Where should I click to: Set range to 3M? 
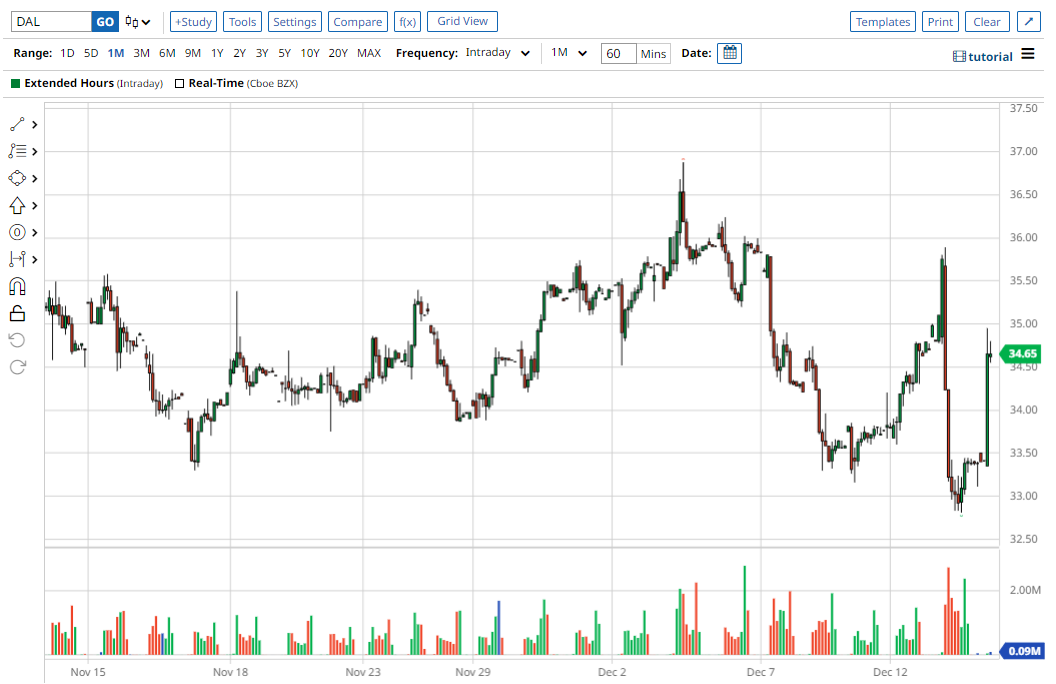tap(142, 53)
